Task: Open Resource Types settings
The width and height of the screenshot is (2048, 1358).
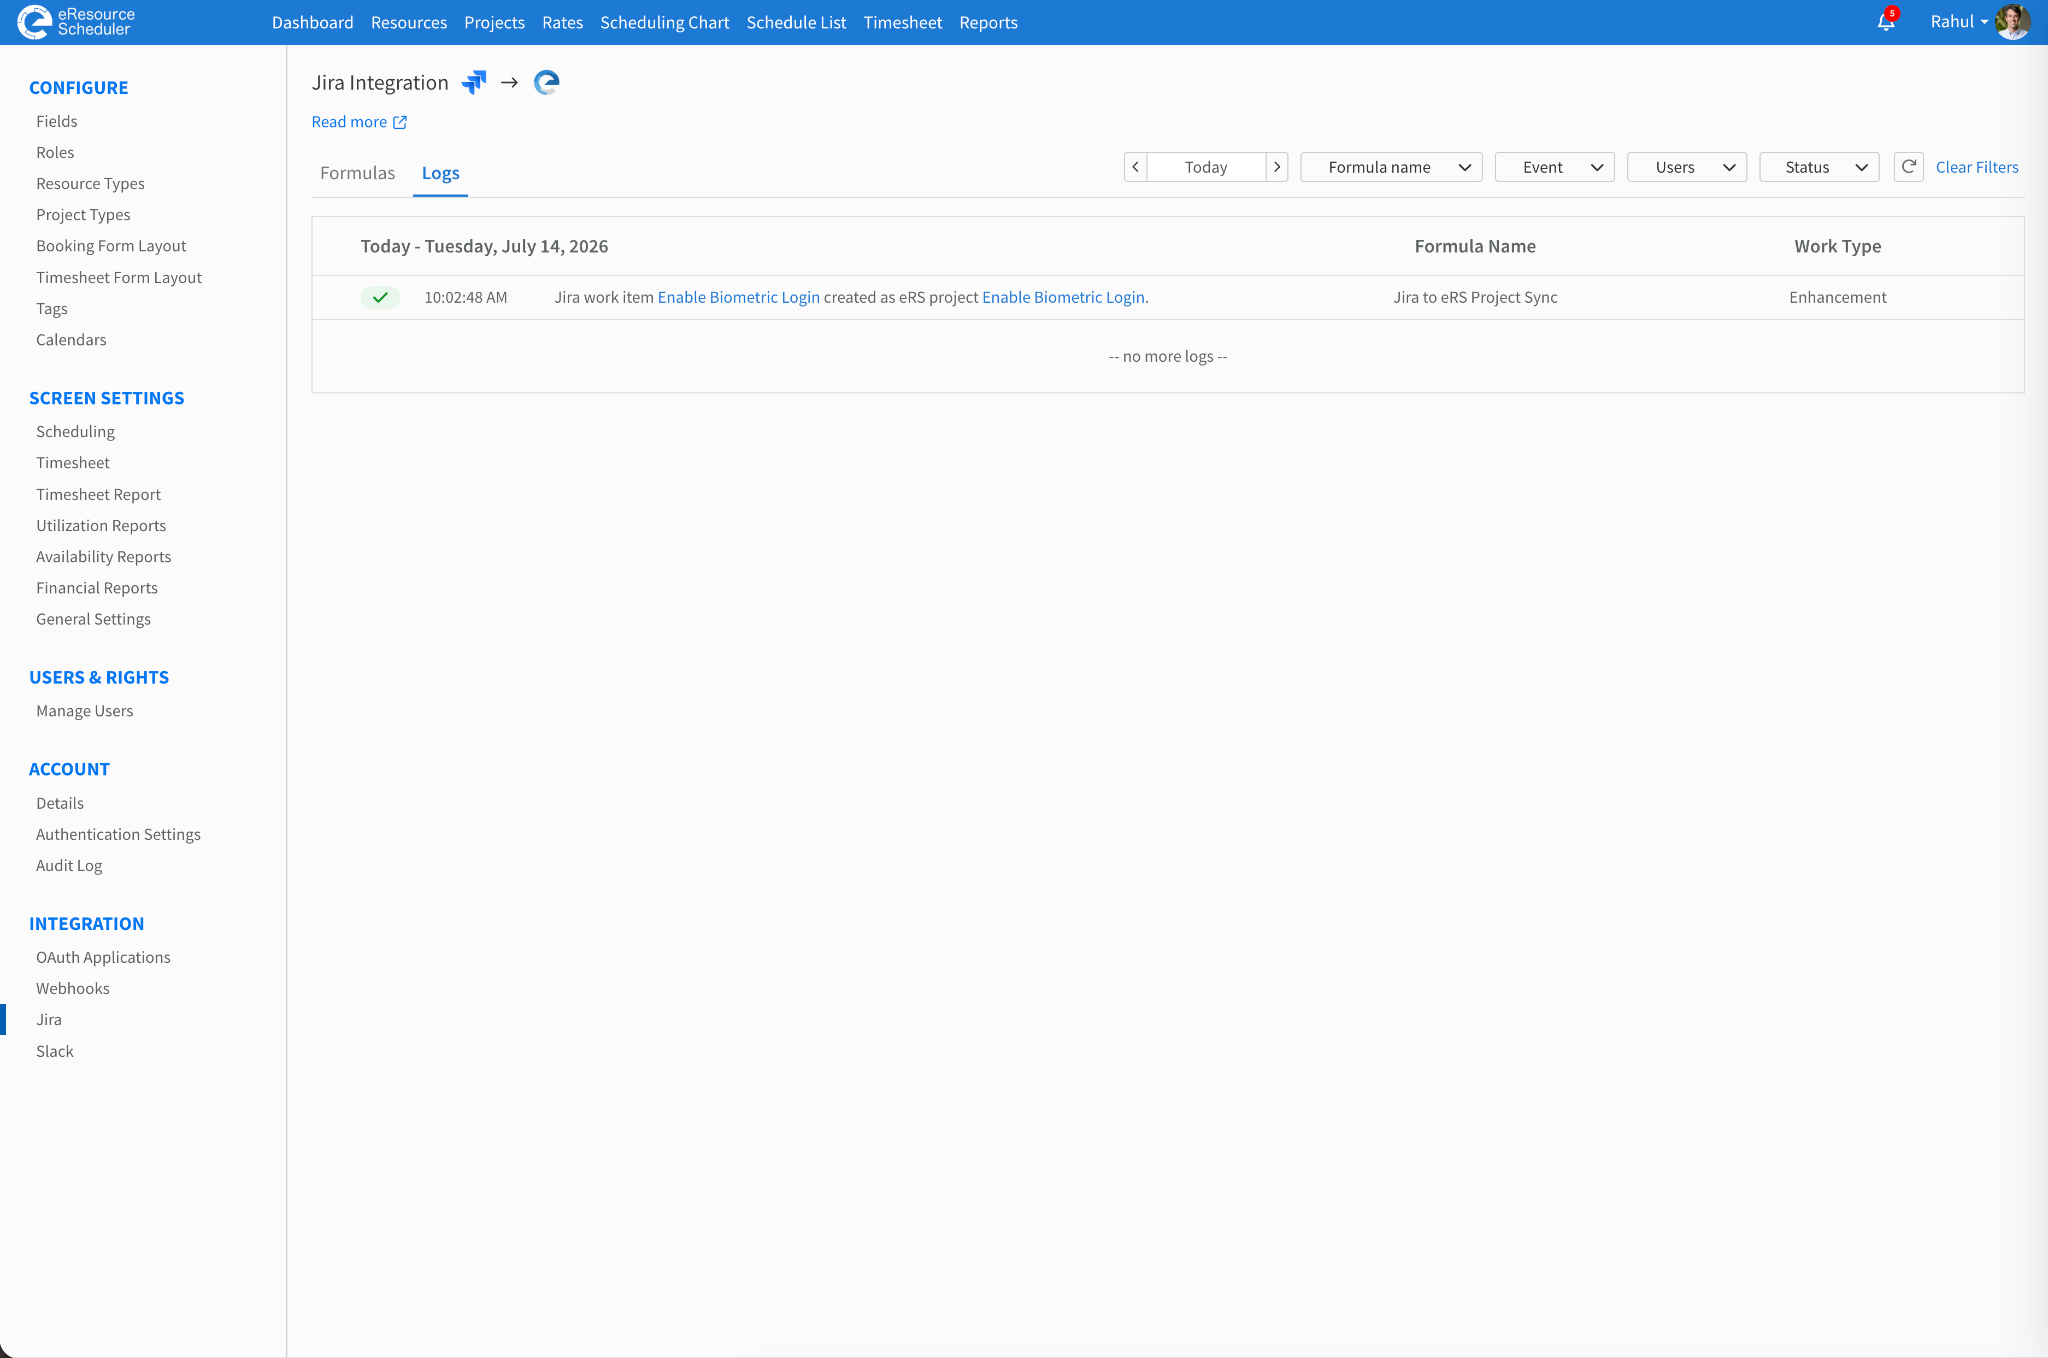Action: tap(90, 183)
